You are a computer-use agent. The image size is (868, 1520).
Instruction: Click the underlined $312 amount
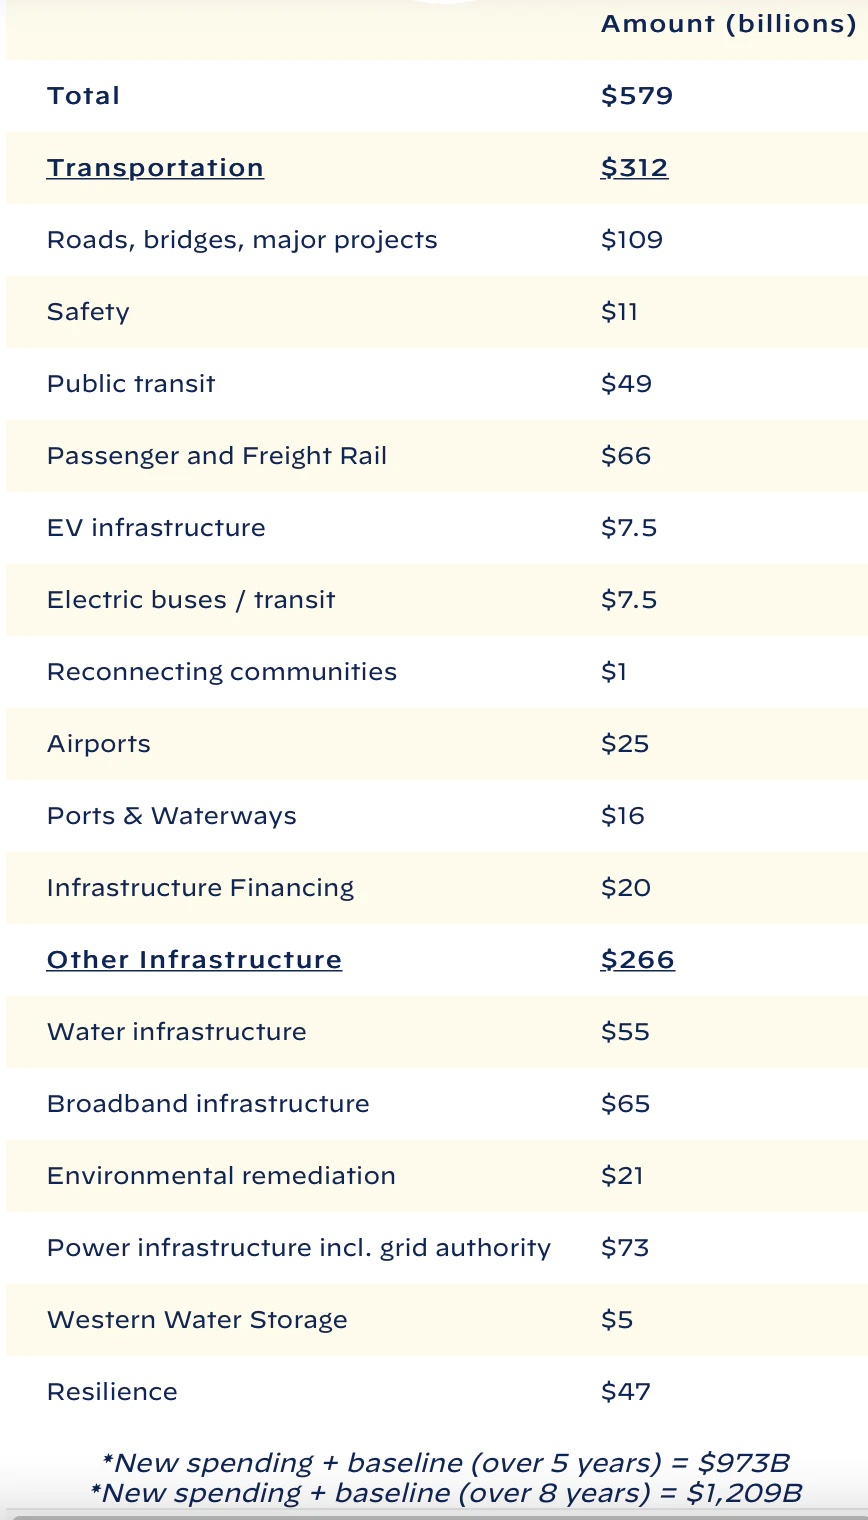pyautogui.click(x=634, y=168)
